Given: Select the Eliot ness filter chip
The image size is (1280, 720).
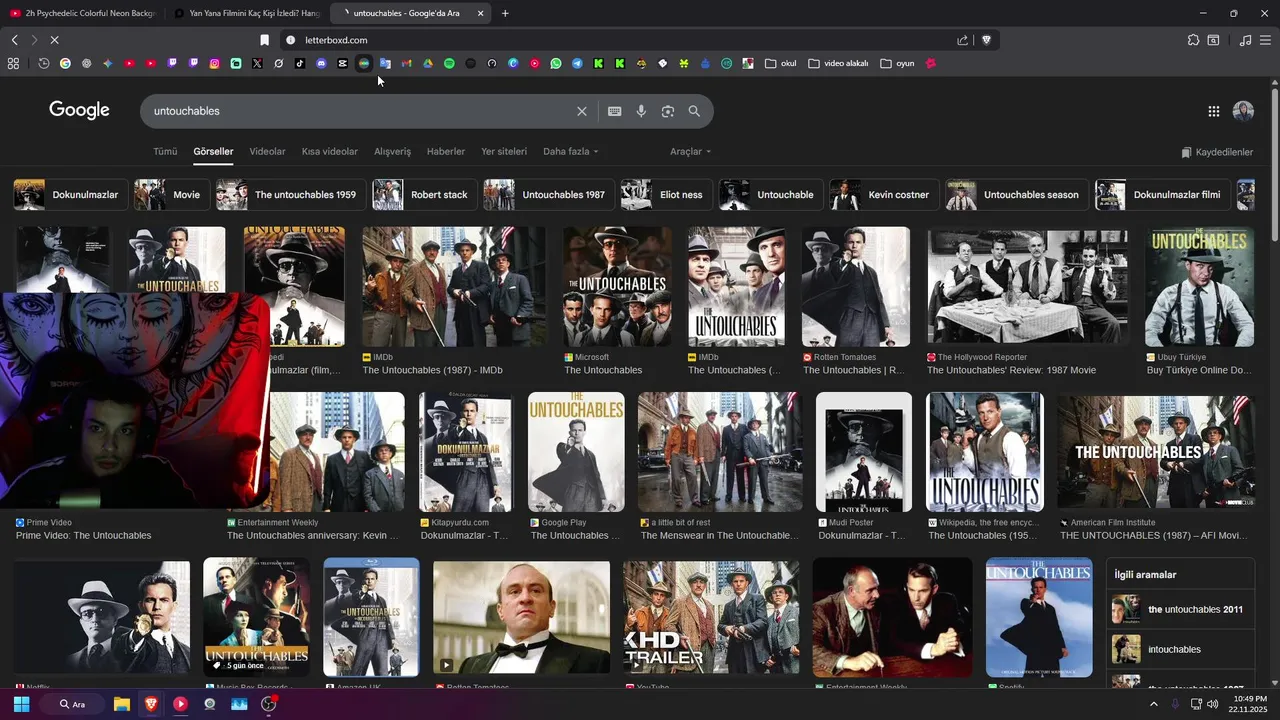Looking at the screenshot, I should click(666, 195).
